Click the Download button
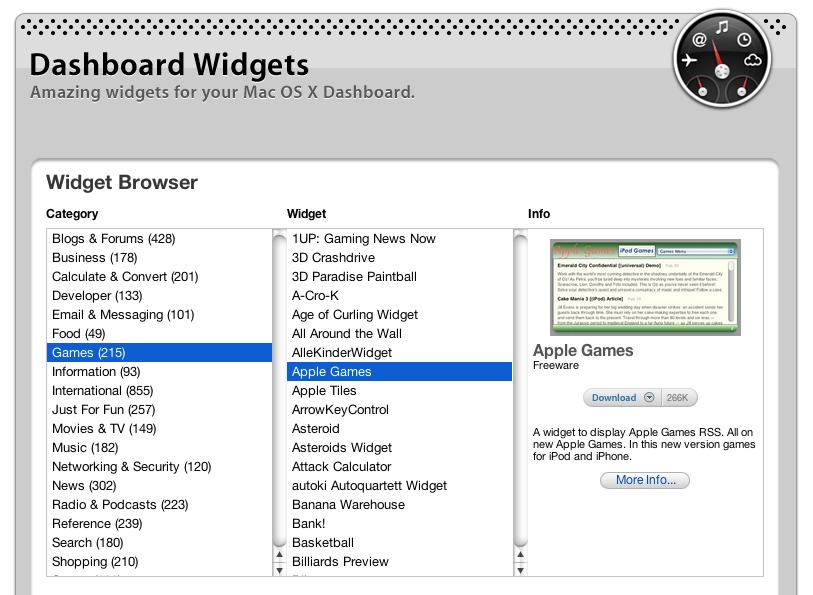 pos(614,398)
